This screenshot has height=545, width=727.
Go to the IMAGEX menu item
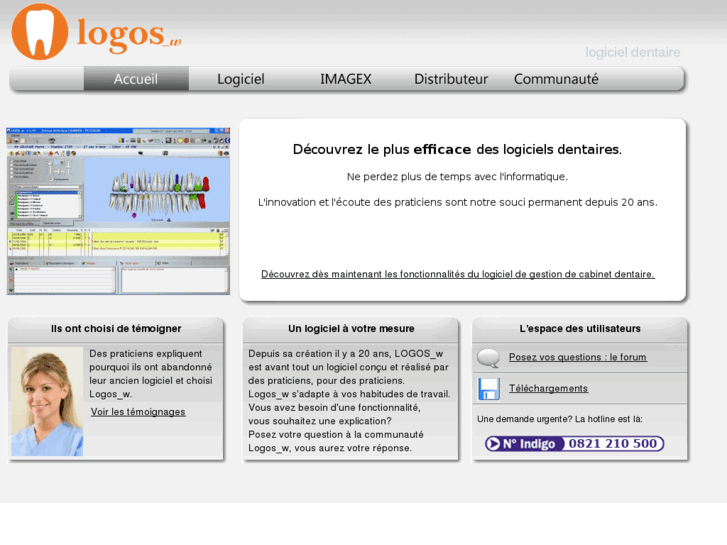[x=346, y=79]
